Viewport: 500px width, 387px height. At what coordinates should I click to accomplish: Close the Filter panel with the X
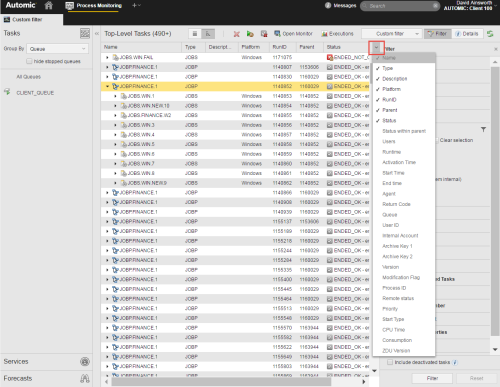496,49
